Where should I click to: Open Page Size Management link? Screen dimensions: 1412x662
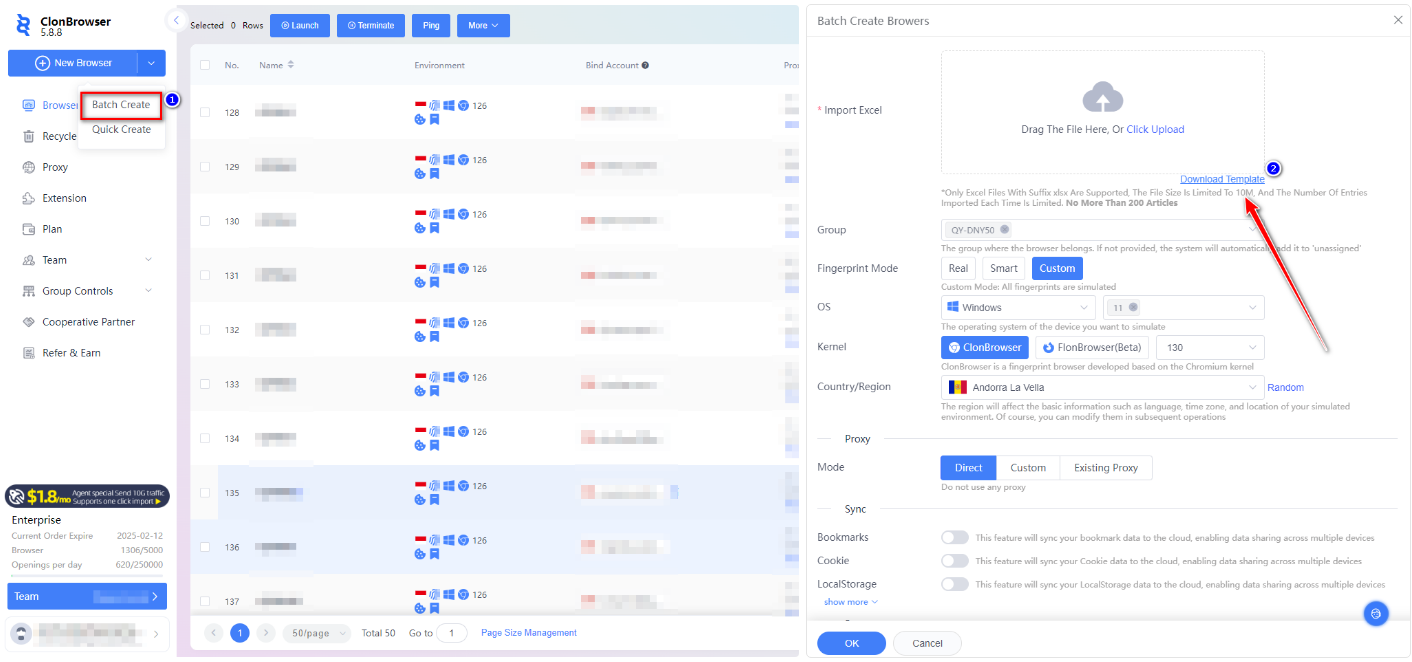coord(529,633)
